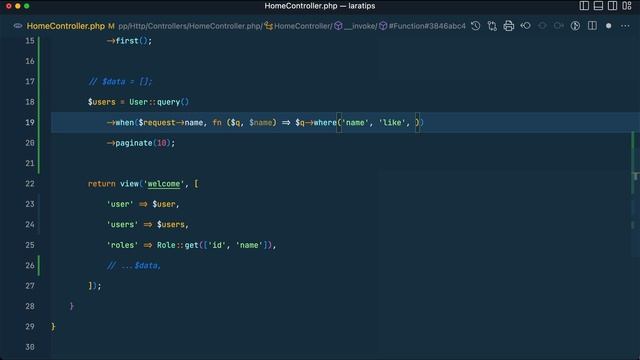640x360 pixels.
Task: Toggle primary sidebar layout icon
Action: point(584,6)
